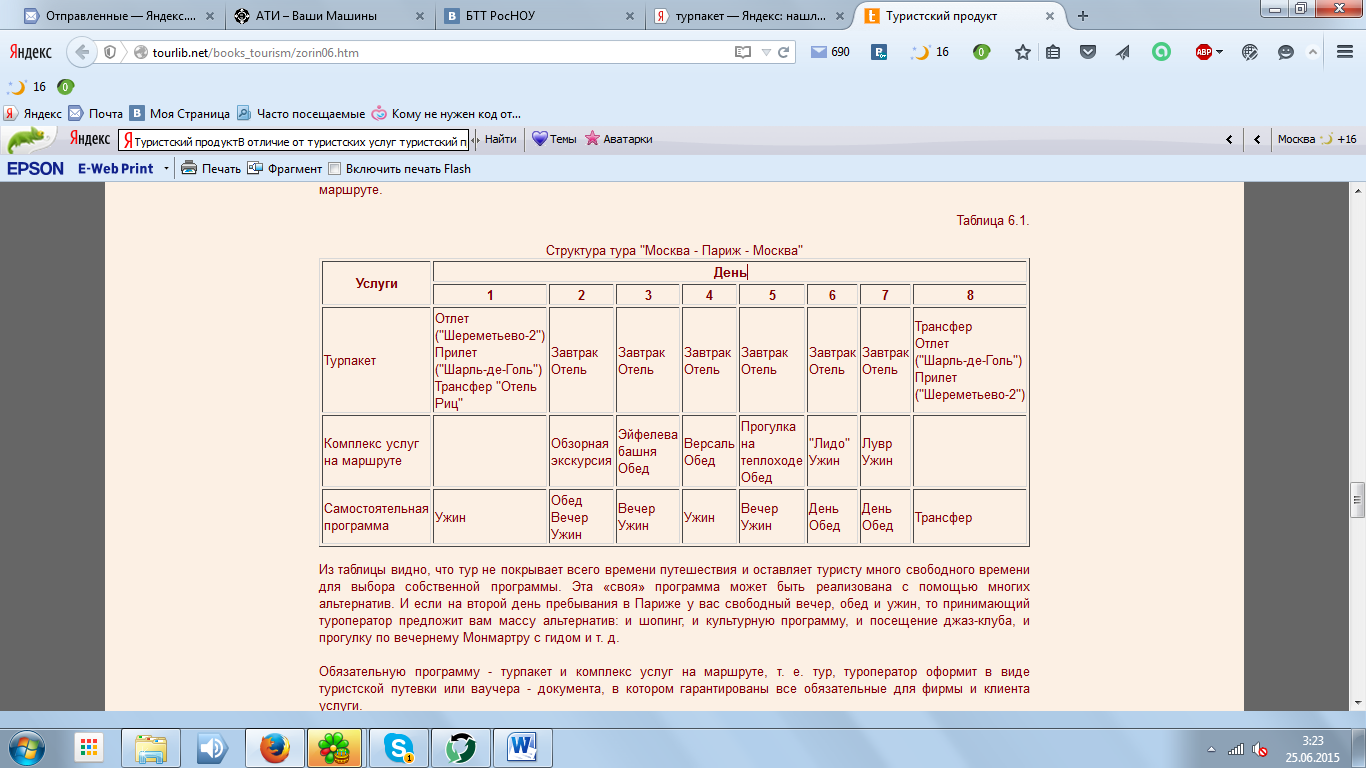
Task: Click the chat smiley bubble icon
Action: click(x=1286, y=52)
